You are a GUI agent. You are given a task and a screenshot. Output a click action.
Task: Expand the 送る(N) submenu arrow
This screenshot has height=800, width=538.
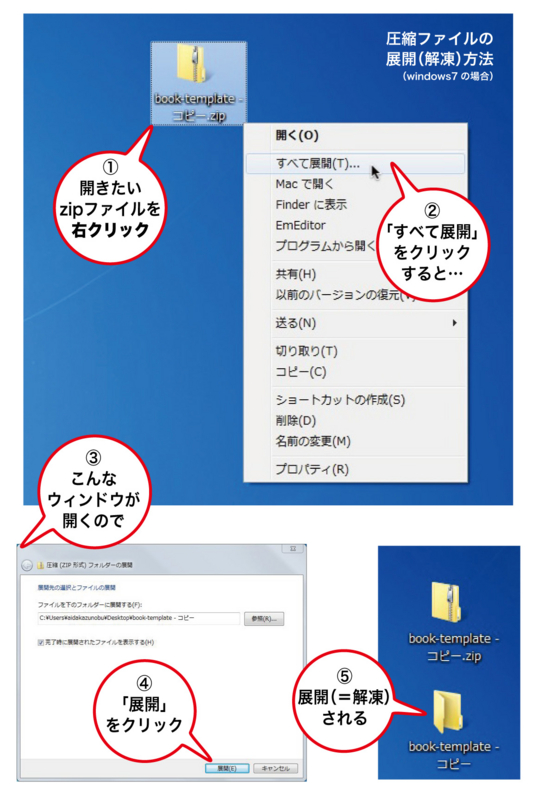(454, 322)
